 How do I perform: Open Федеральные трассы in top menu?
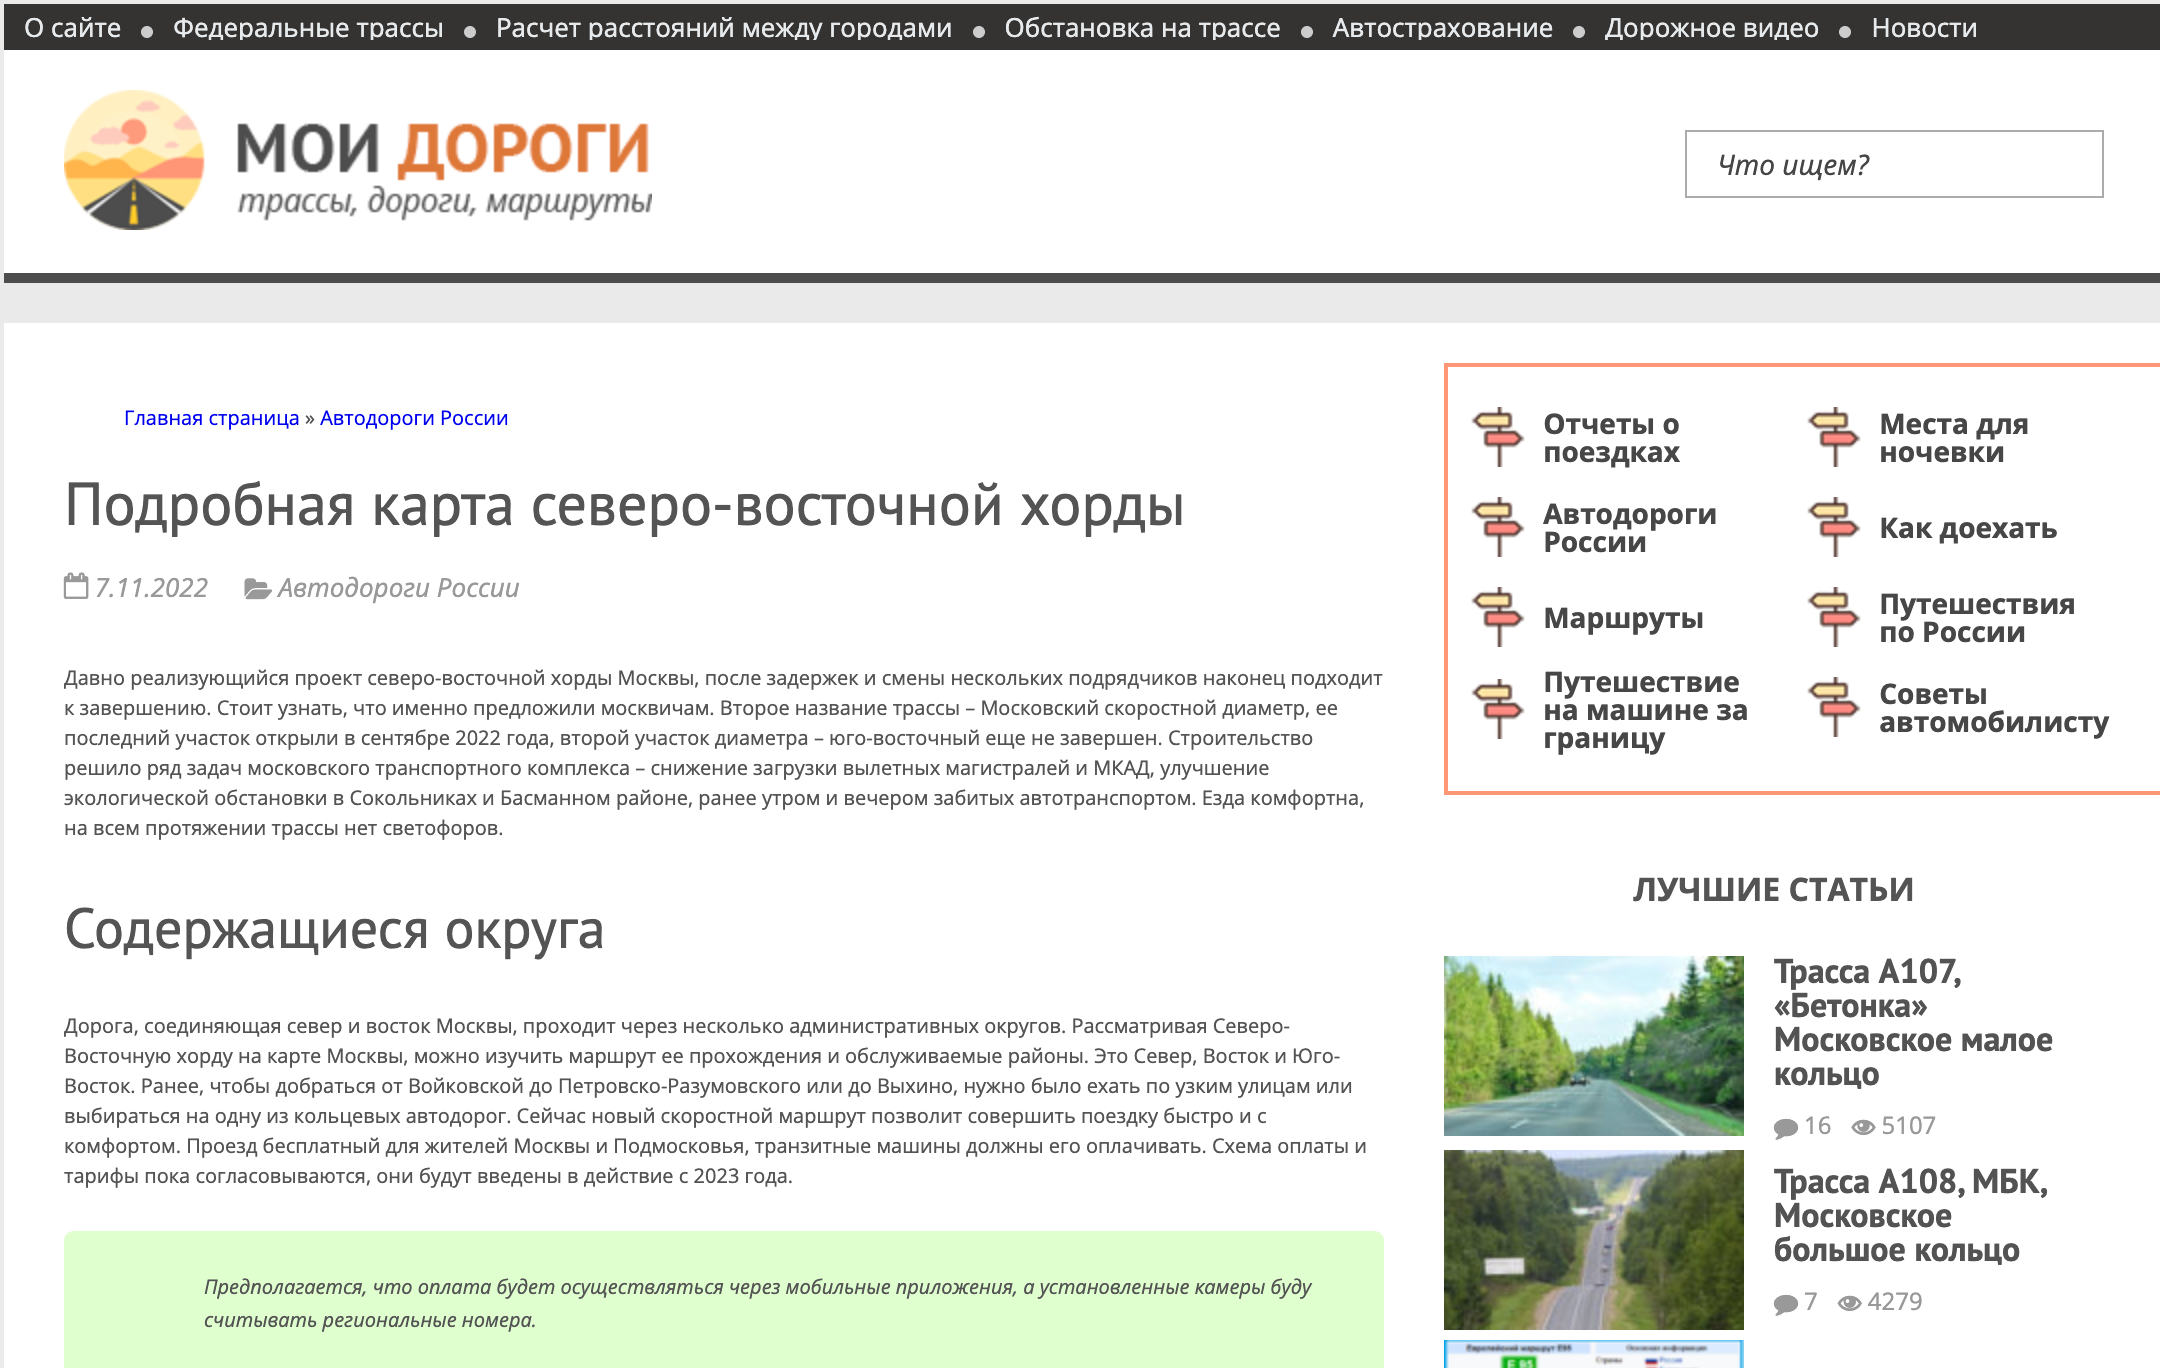pyautogui.click(x=308, y=28)
